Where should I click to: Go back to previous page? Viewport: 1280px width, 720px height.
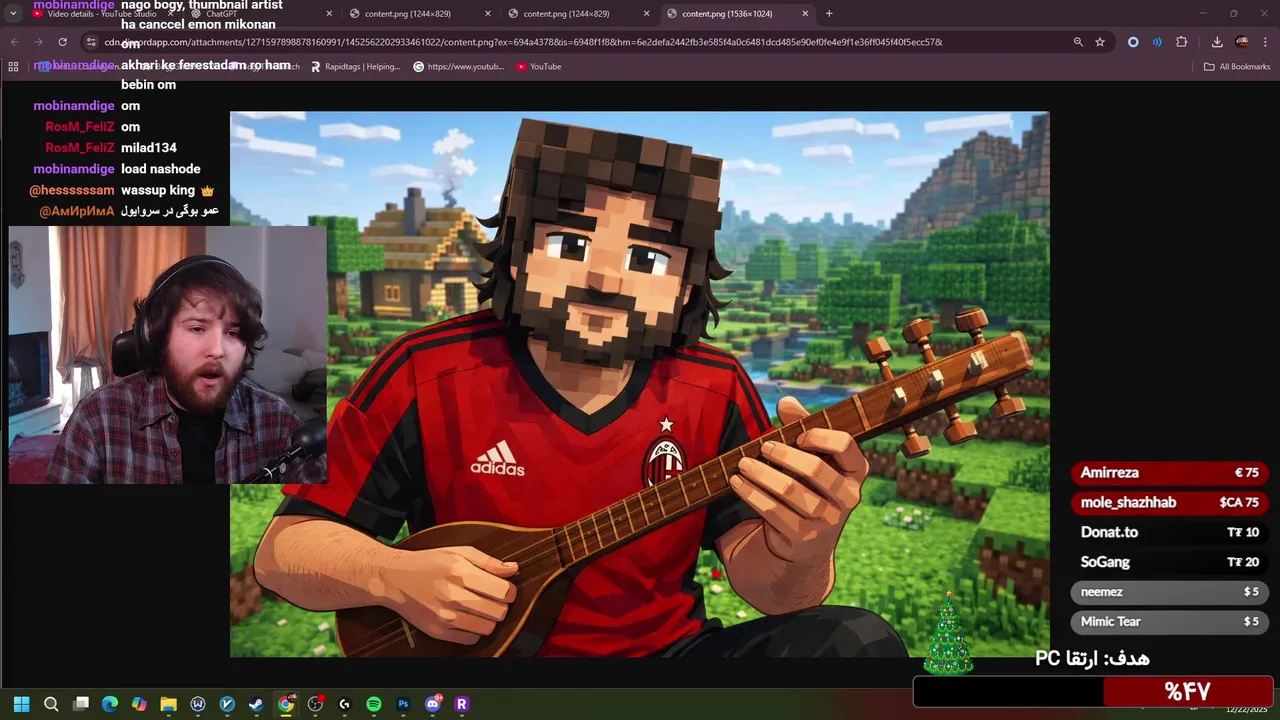tap(14, 42)
